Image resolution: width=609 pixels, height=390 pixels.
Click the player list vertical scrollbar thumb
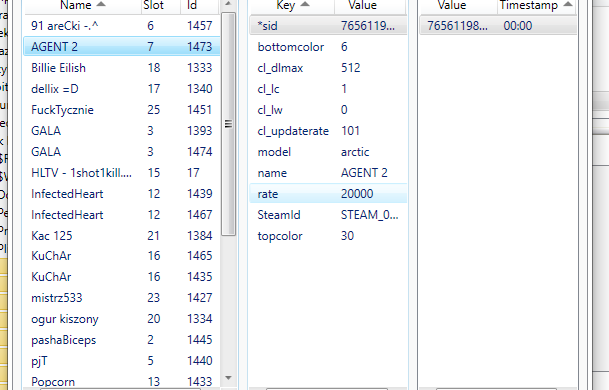pyautogui.click(x=228, y=124)
